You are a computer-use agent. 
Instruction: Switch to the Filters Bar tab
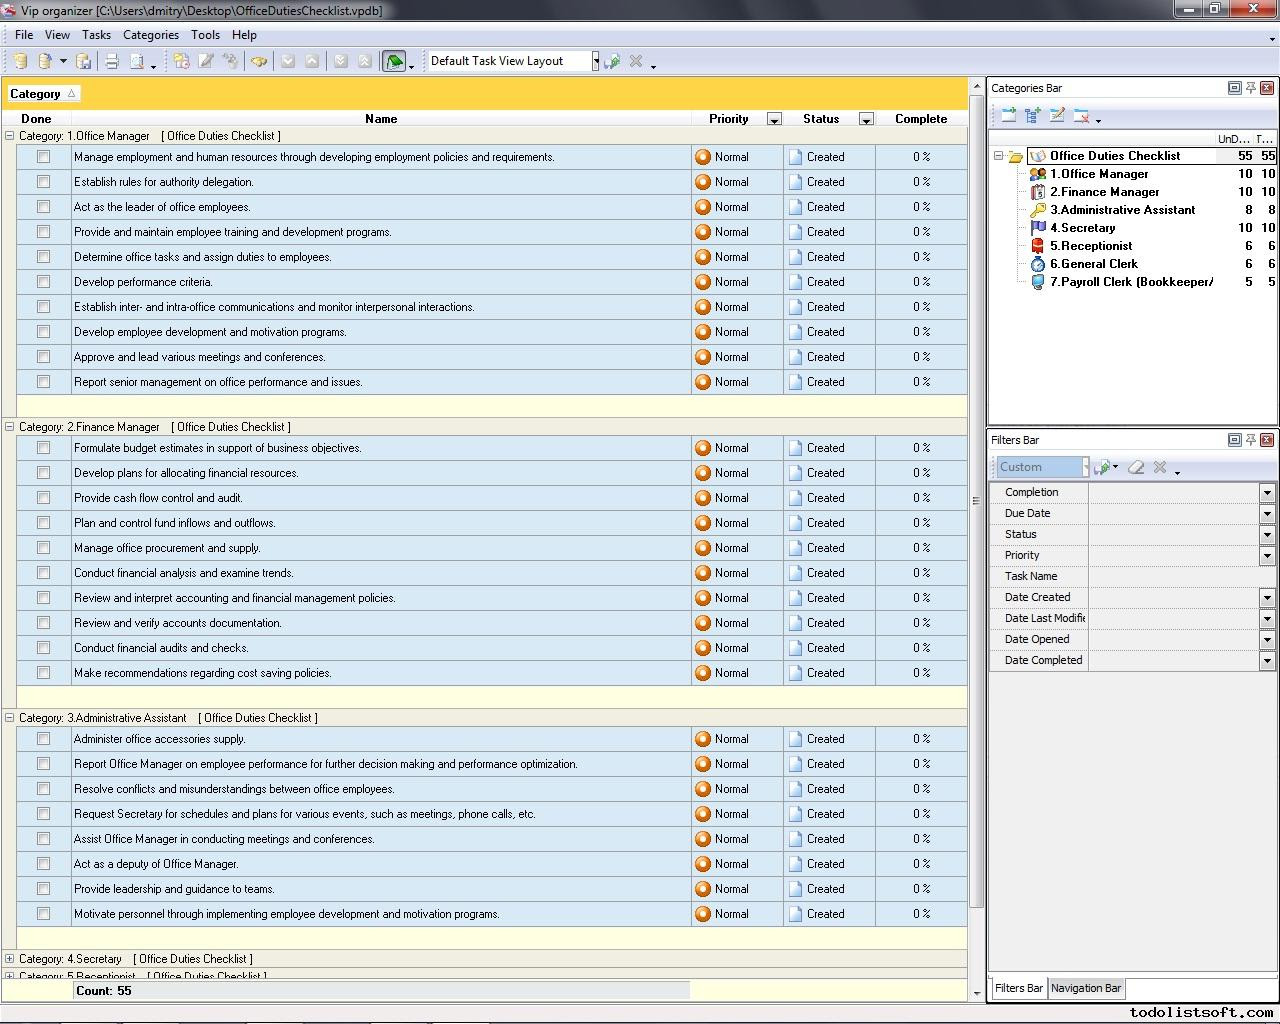pos(1019,988)
